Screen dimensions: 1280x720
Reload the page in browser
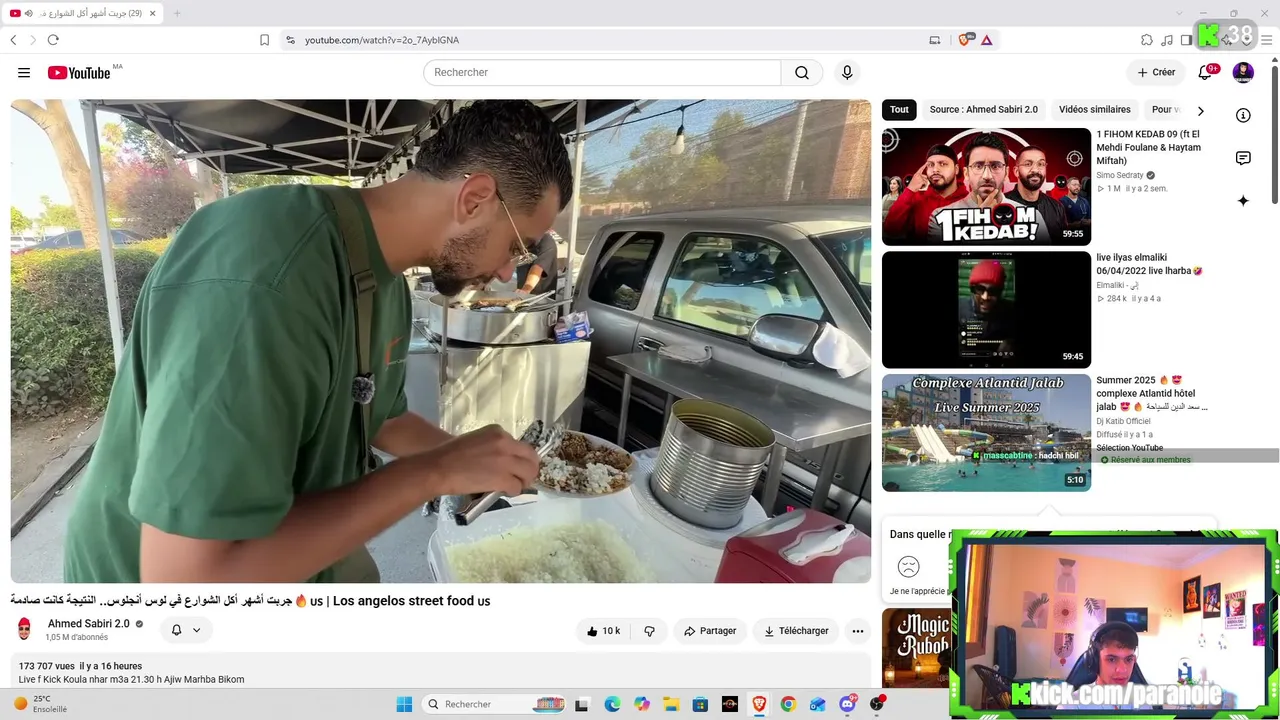(53, 40)
